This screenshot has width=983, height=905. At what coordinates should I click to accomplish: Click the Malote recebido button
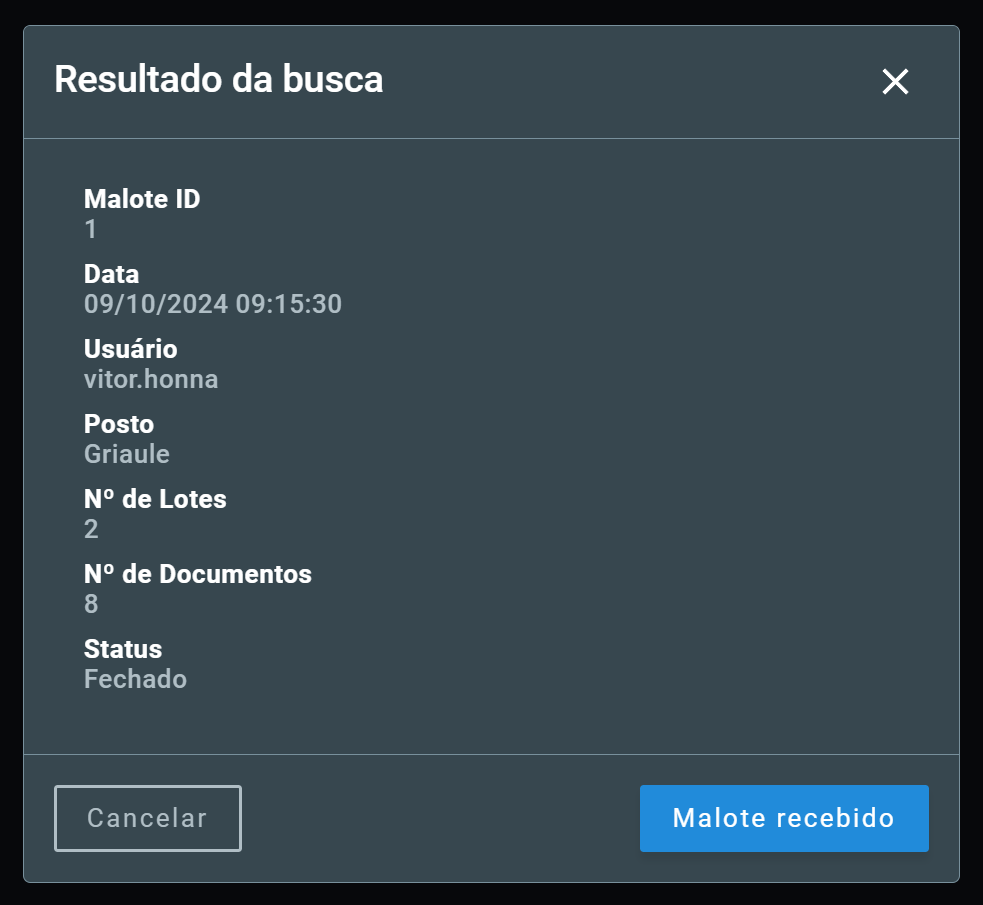(784, 818)
